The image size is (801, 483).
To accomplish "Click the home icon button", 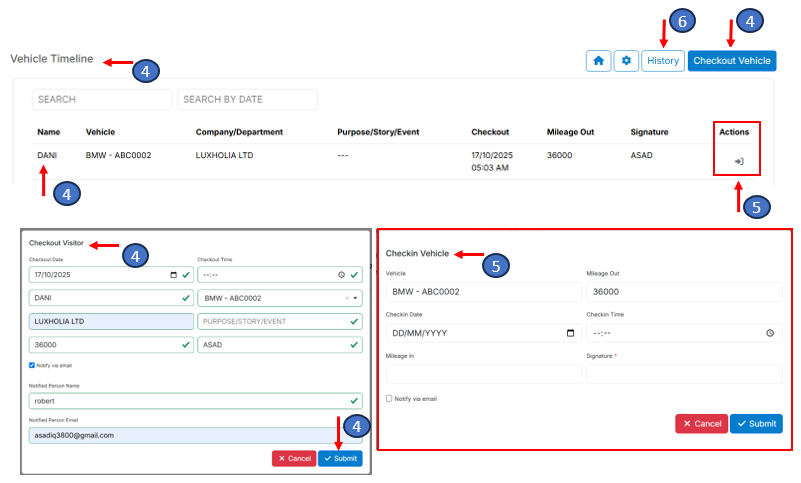I will pos(598,61).
